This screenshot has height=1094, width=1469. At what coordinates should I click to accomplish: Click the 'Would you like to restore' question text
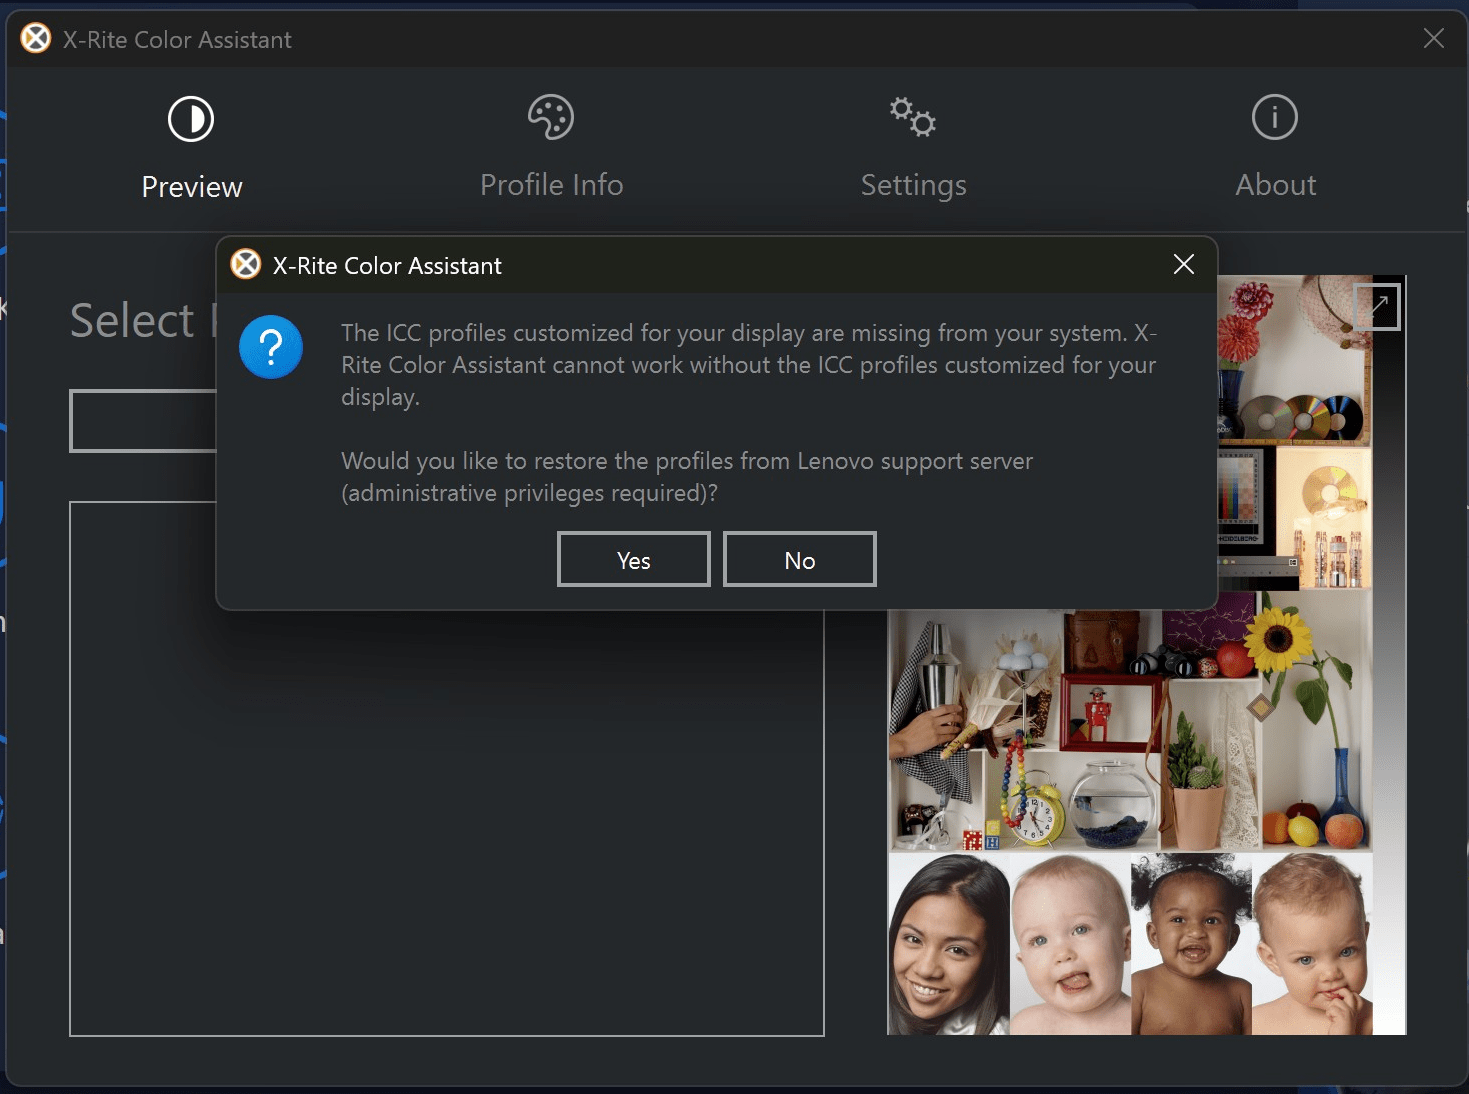click(687, 477)
